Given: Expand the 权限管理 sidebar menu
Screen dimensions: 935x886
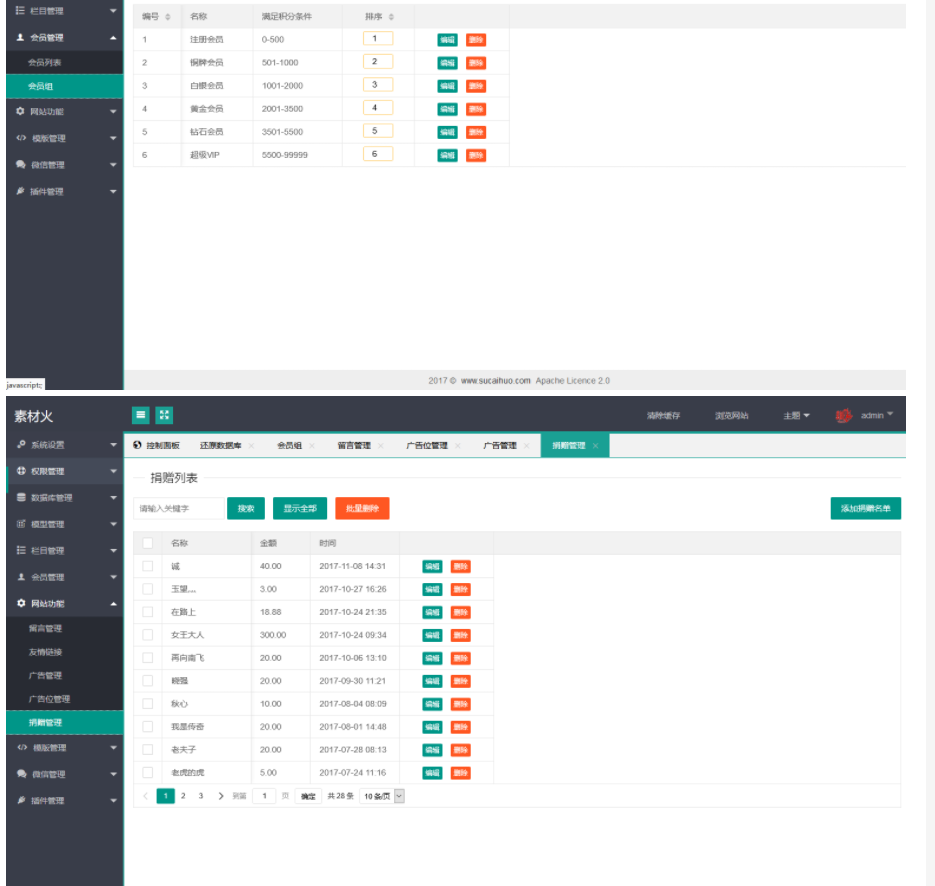Looking at the screenshot, I should [x=62, y=471].
